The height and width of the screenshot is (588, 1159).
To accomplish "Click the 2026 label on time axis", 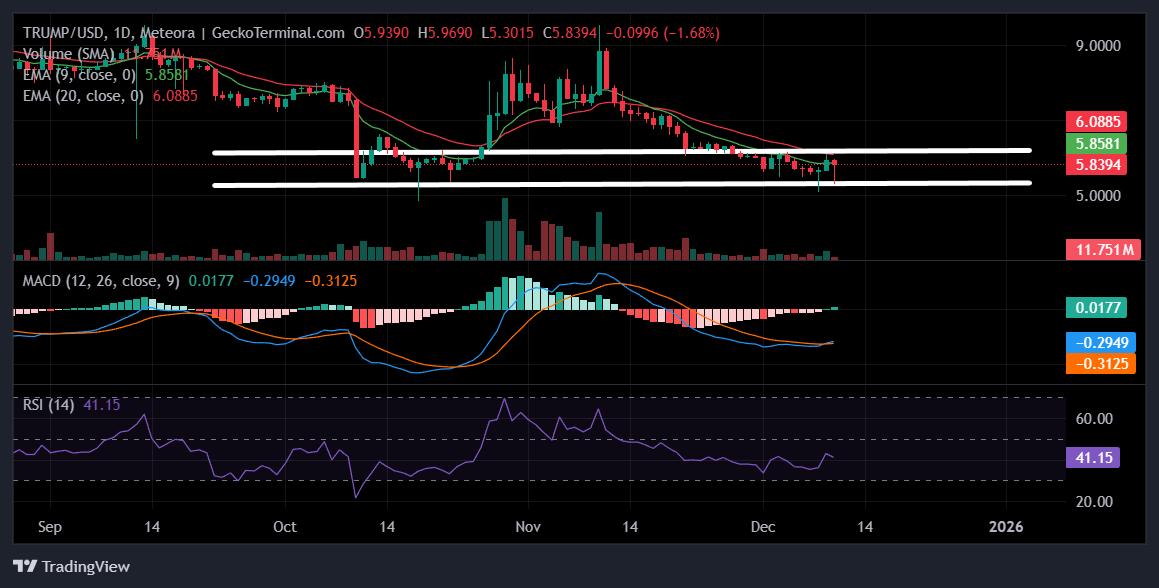I will (x=1006, y=527).
